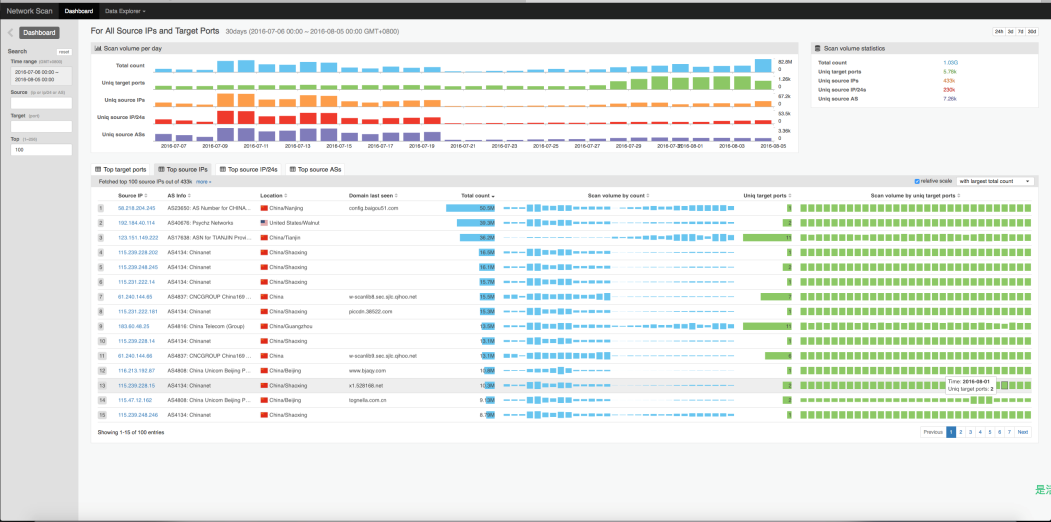The width and height of the screenshot is (1051, 522).
Task: Click the bar chart icon beside Scan volume per day
Action: [98, 47]
